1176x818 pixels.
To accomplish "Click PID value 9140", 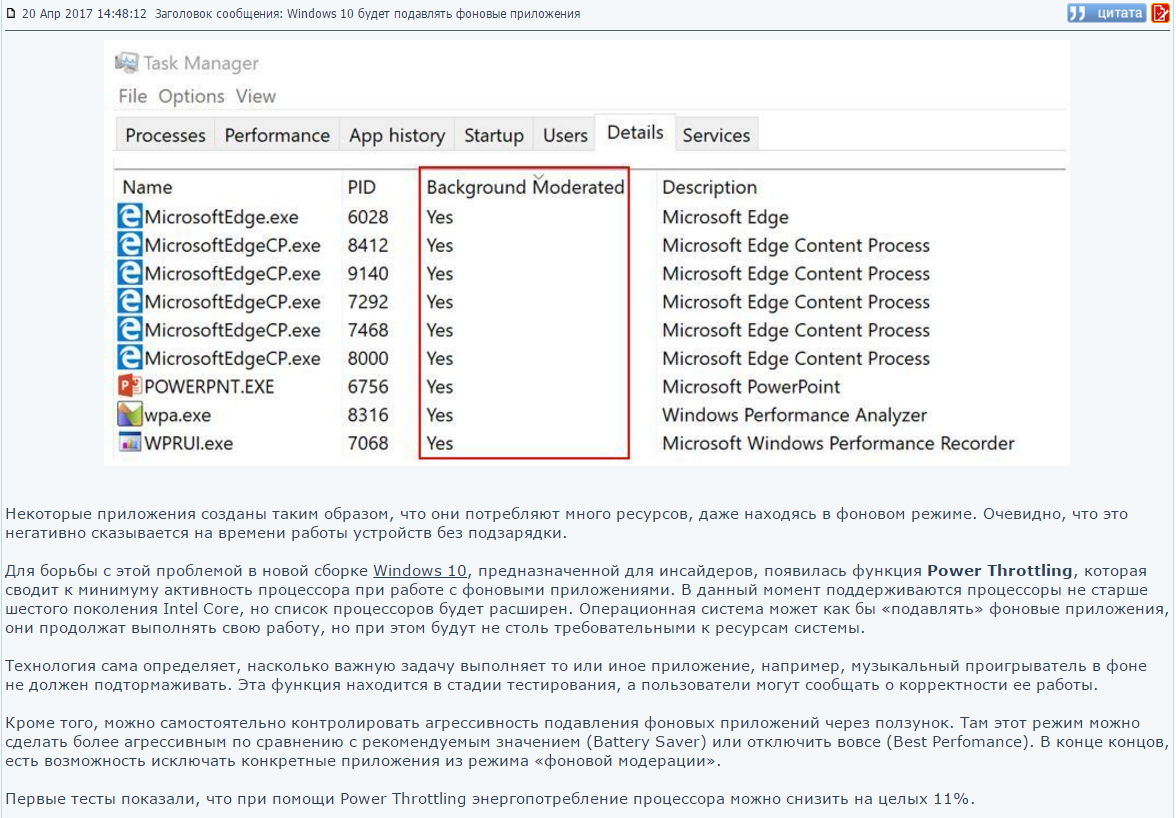I will tap(368, 274).
